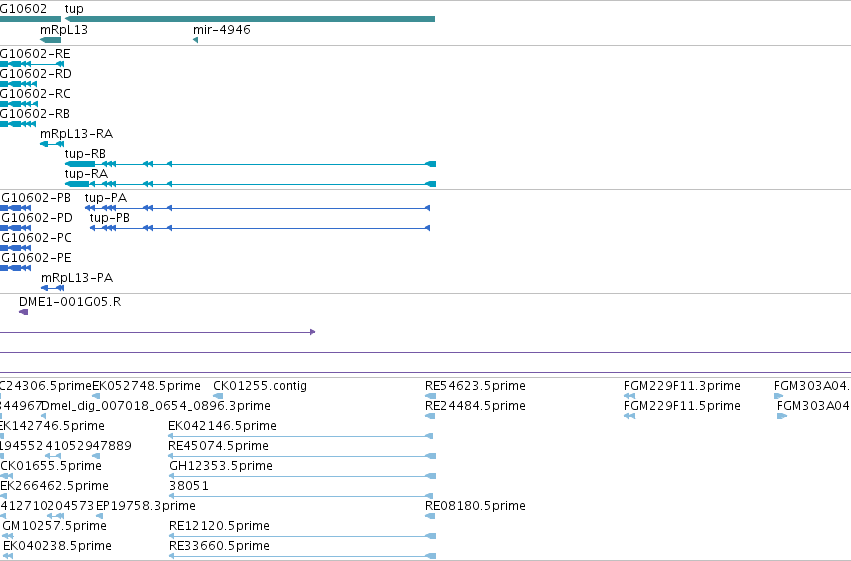Select the tup-PB protein feature
Screen dimensions: 851x561
(260, 228)
